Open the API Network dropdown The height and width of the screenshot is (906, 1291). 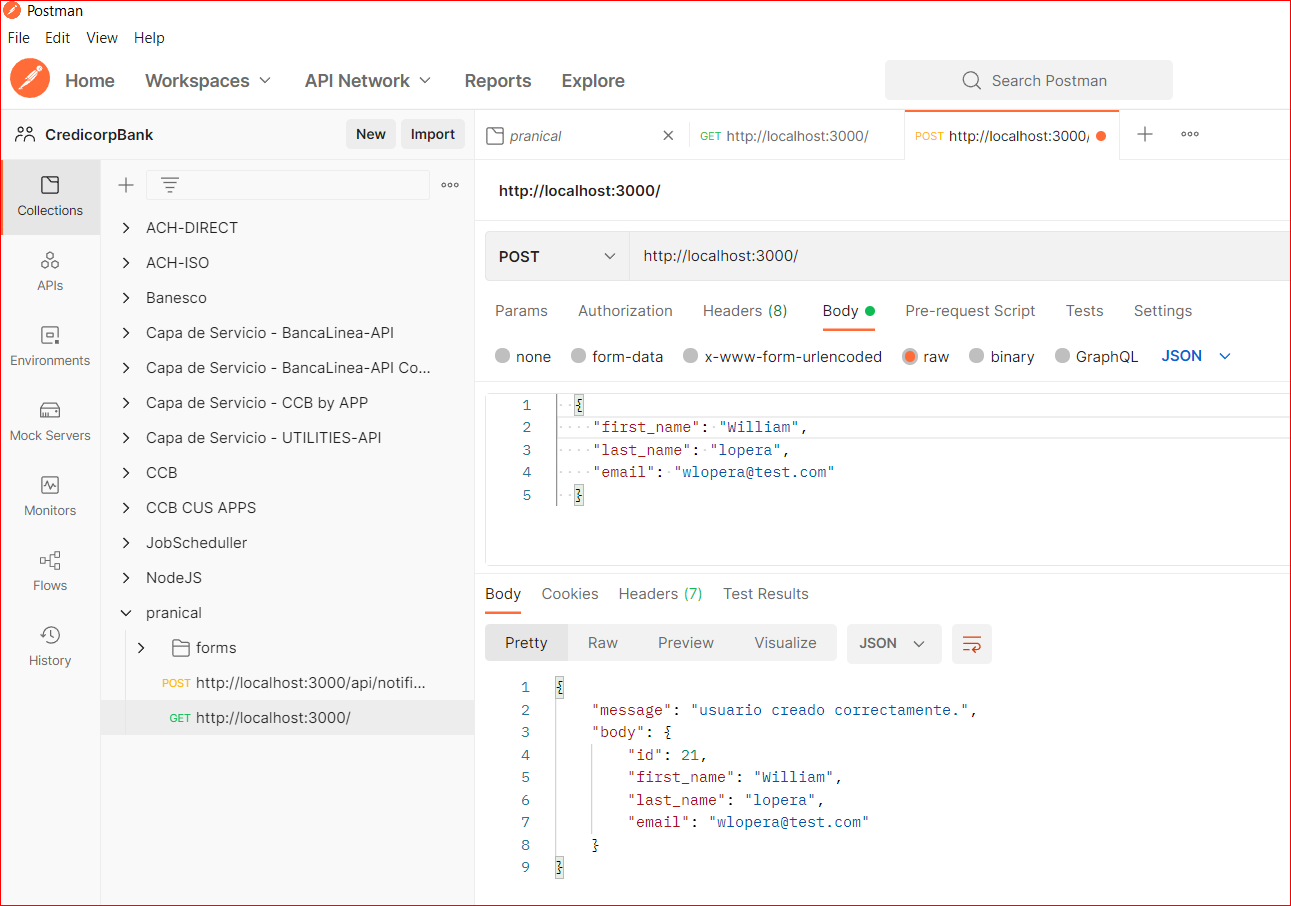click(x=368, y=81)
